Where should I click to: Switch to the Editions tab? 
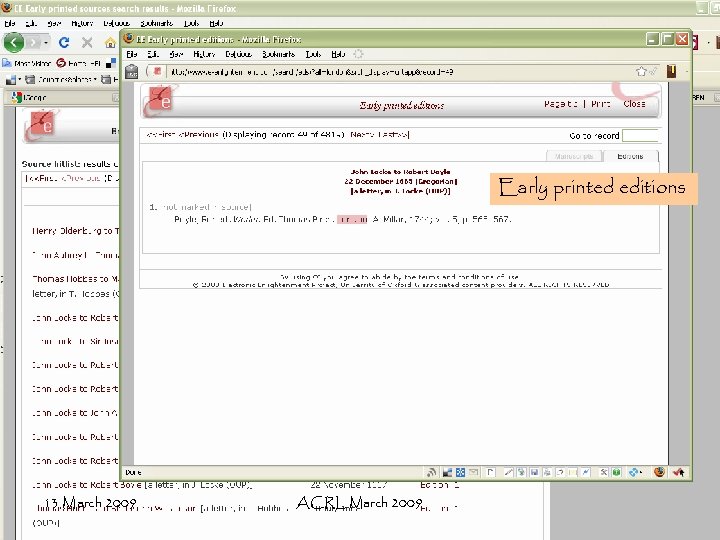(x=630, y=156)
